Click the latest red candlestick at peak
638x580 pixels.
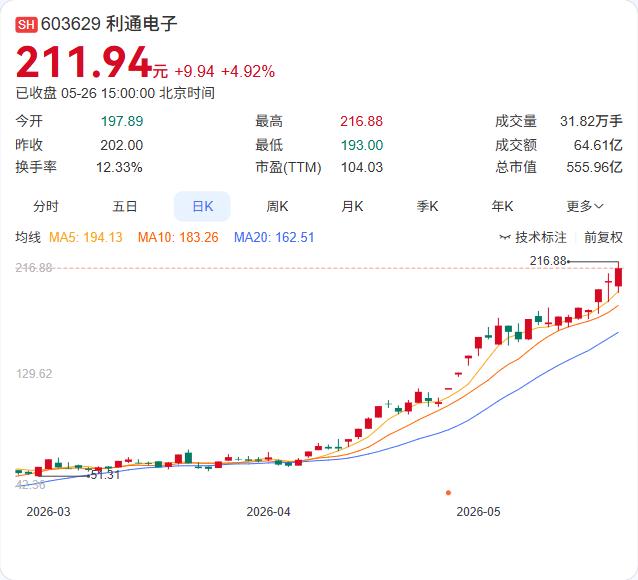(618, 277)
